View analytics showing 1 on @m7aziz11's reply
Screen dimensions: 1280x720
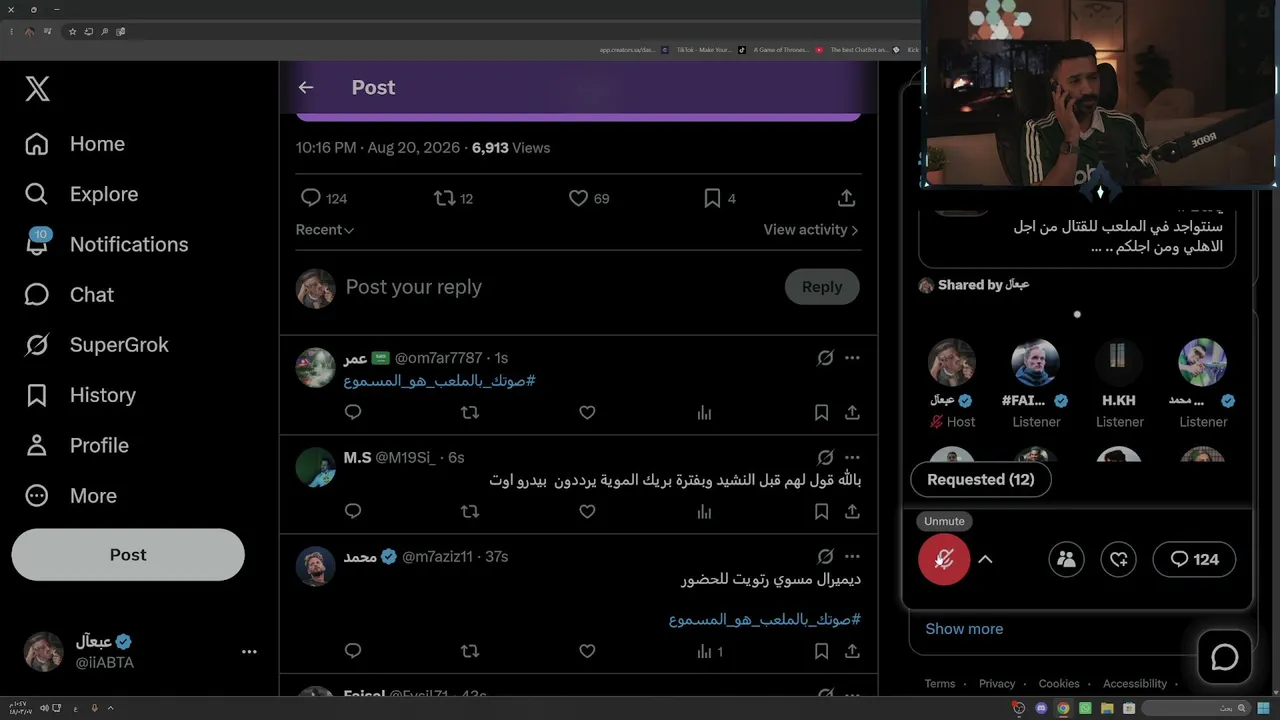(x=709, y=651)
